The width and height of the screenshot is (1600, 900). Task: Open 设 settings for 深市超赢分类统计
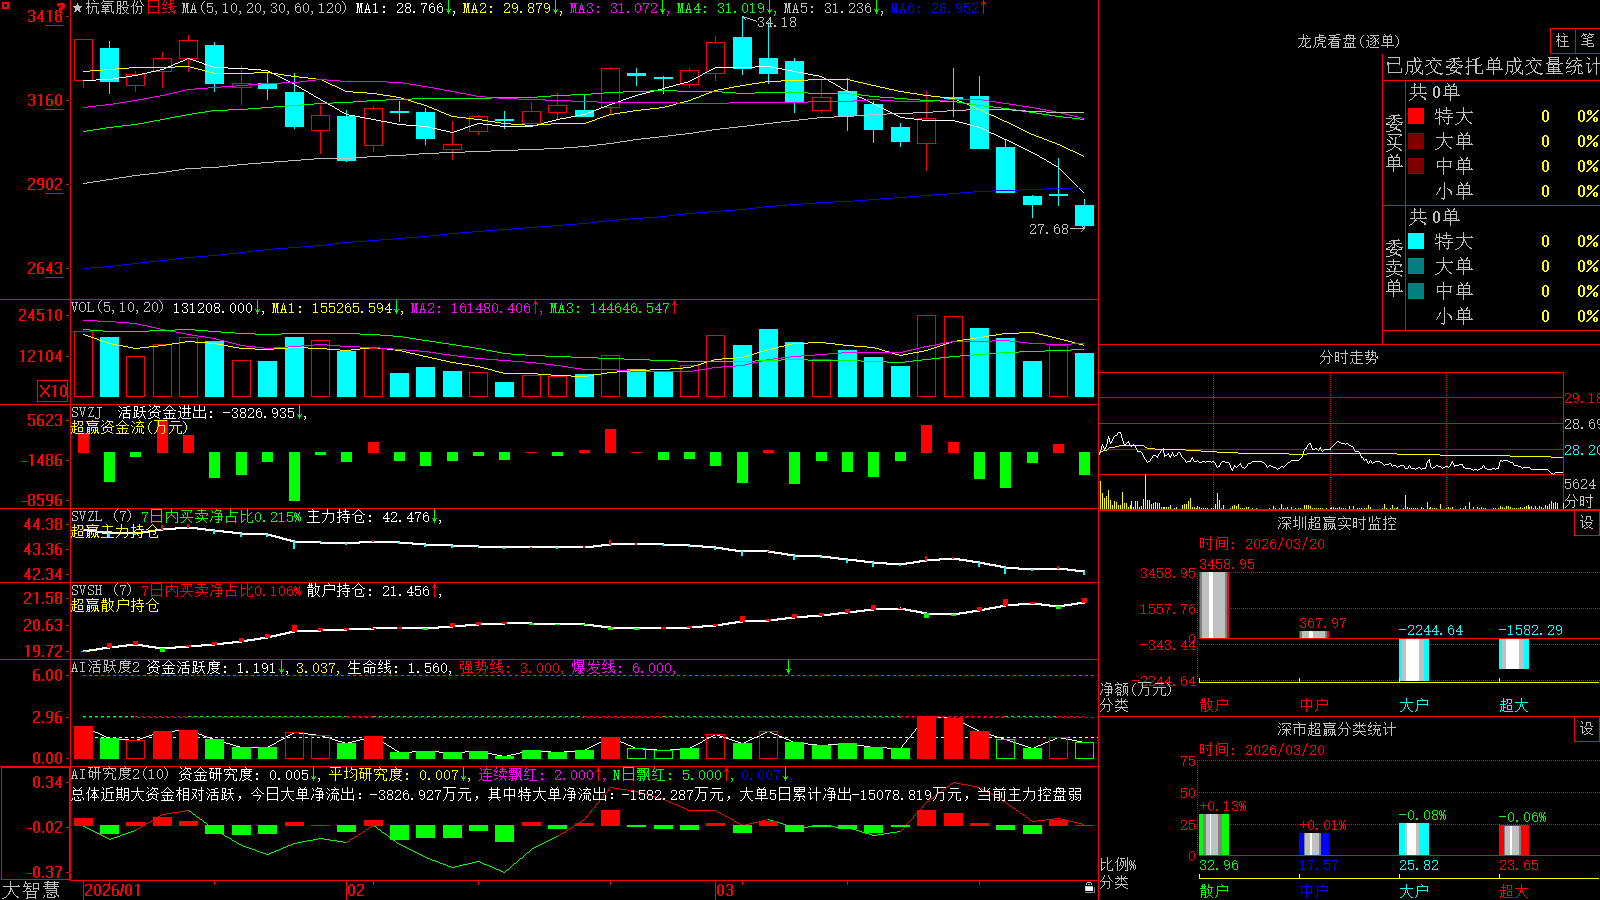[1587, 729]
